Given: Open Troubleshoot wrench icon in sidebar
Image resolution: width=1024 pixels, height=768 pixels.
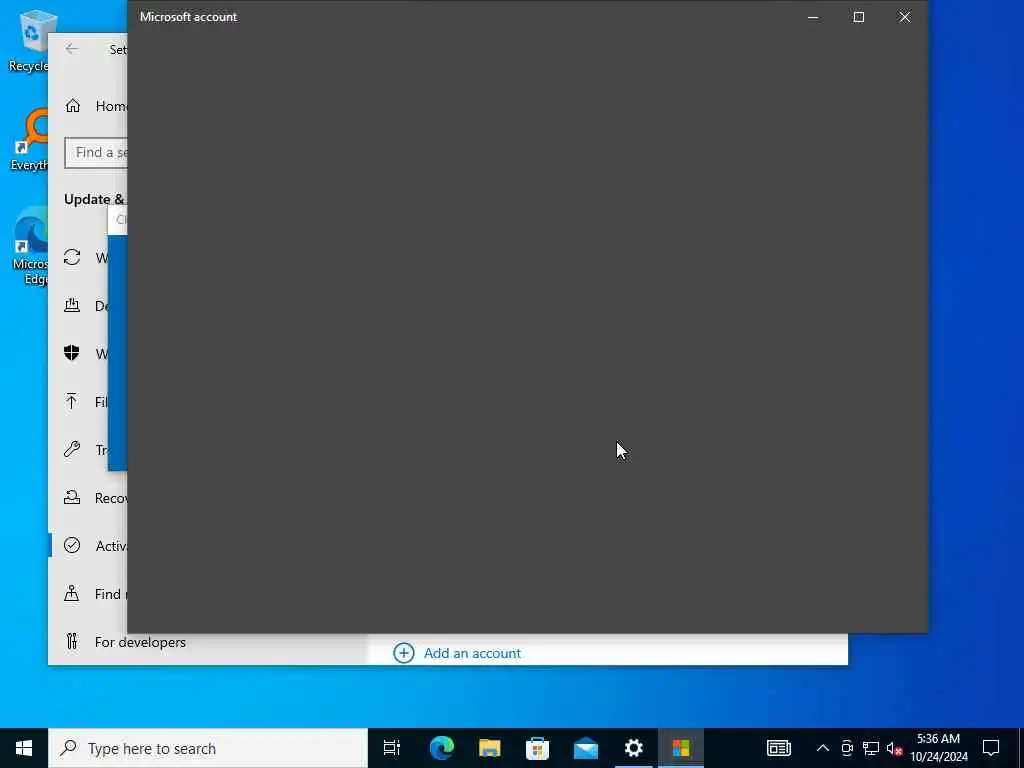Looking at the screenshot, I should (x=72, y=449).
